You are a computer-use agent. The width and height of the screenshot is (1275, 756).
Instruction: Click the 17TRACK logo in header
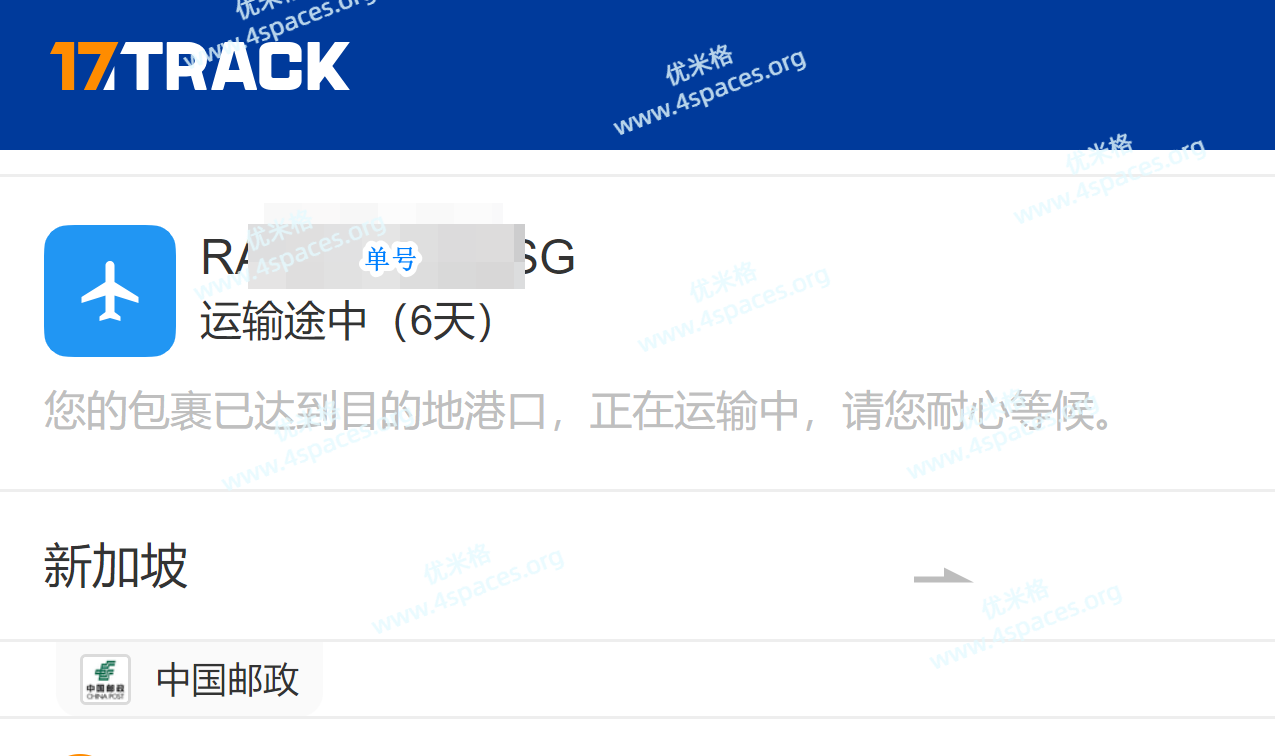click(x=200, y=66)
